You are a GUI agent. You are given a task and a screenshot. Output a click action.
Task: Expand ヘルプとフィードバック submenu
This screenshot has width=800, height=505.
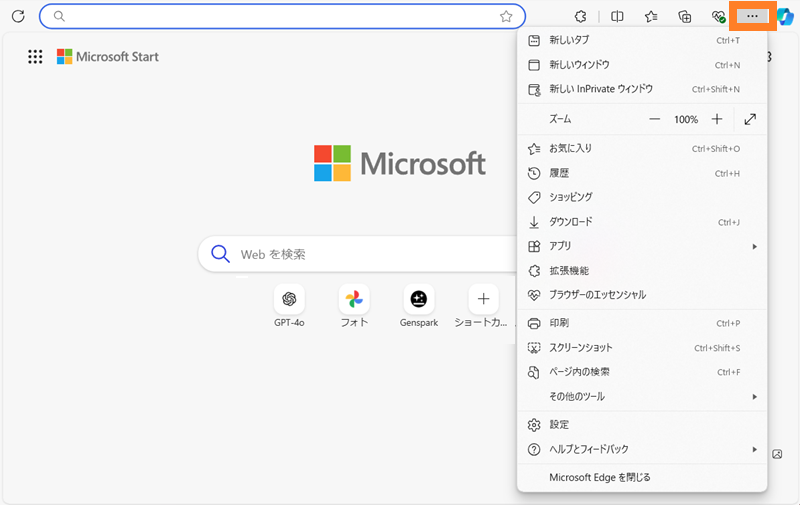pos(642,449)
